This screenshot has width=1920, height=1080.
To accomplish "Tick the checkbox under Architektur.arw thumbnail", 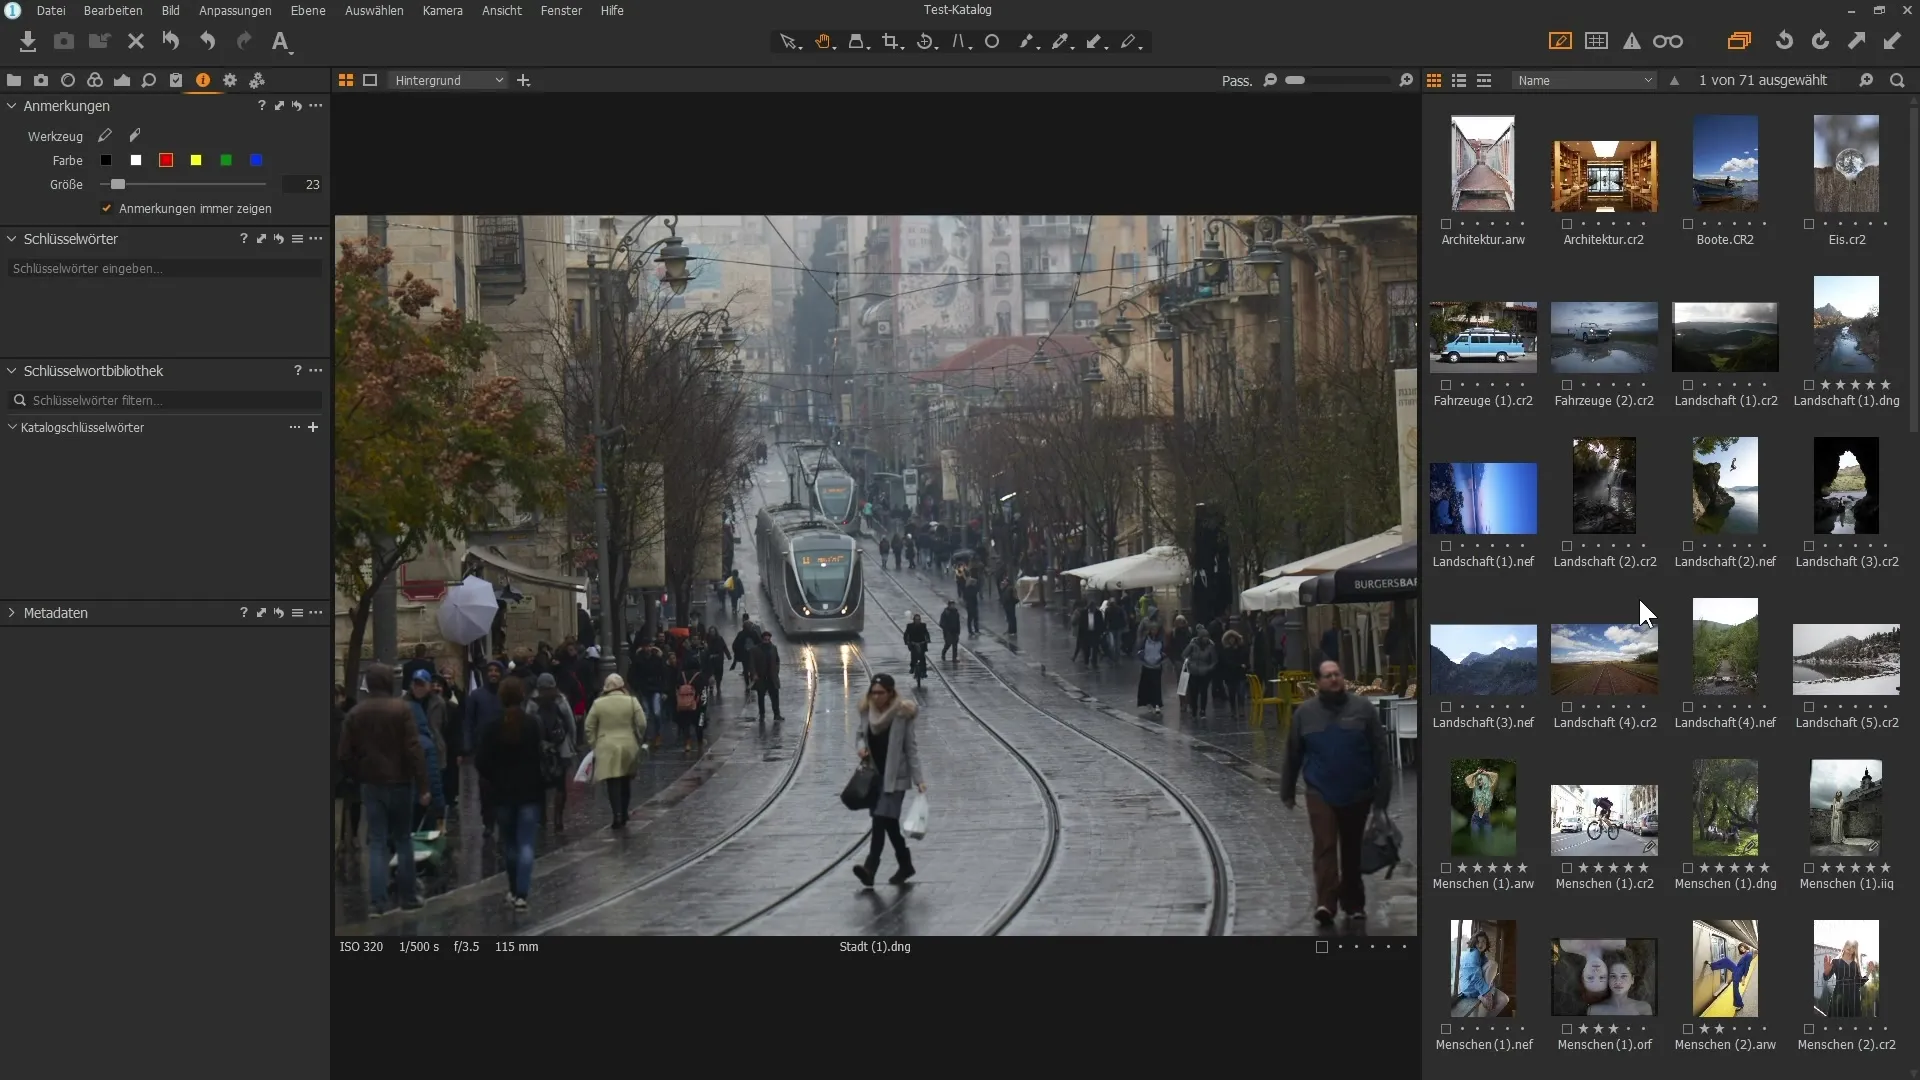I will 1446,224.
